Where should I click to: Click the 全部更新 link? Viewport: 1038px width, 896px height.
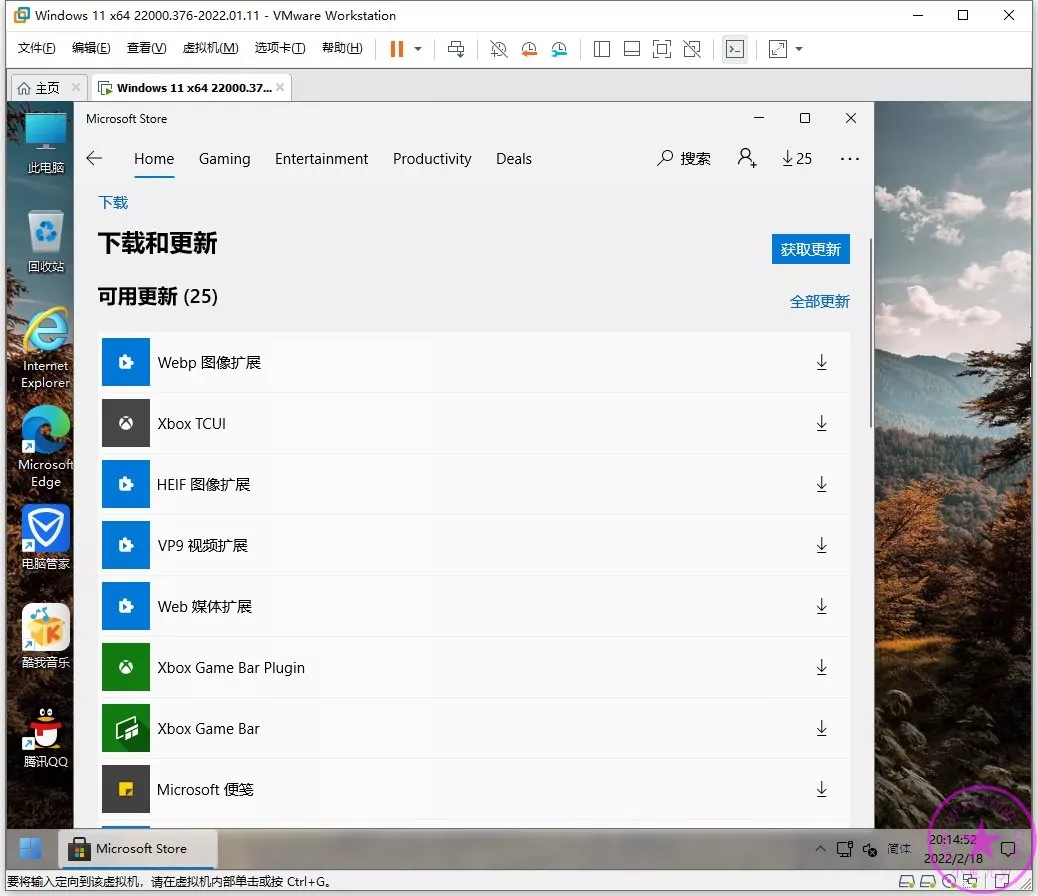[819, 301]
